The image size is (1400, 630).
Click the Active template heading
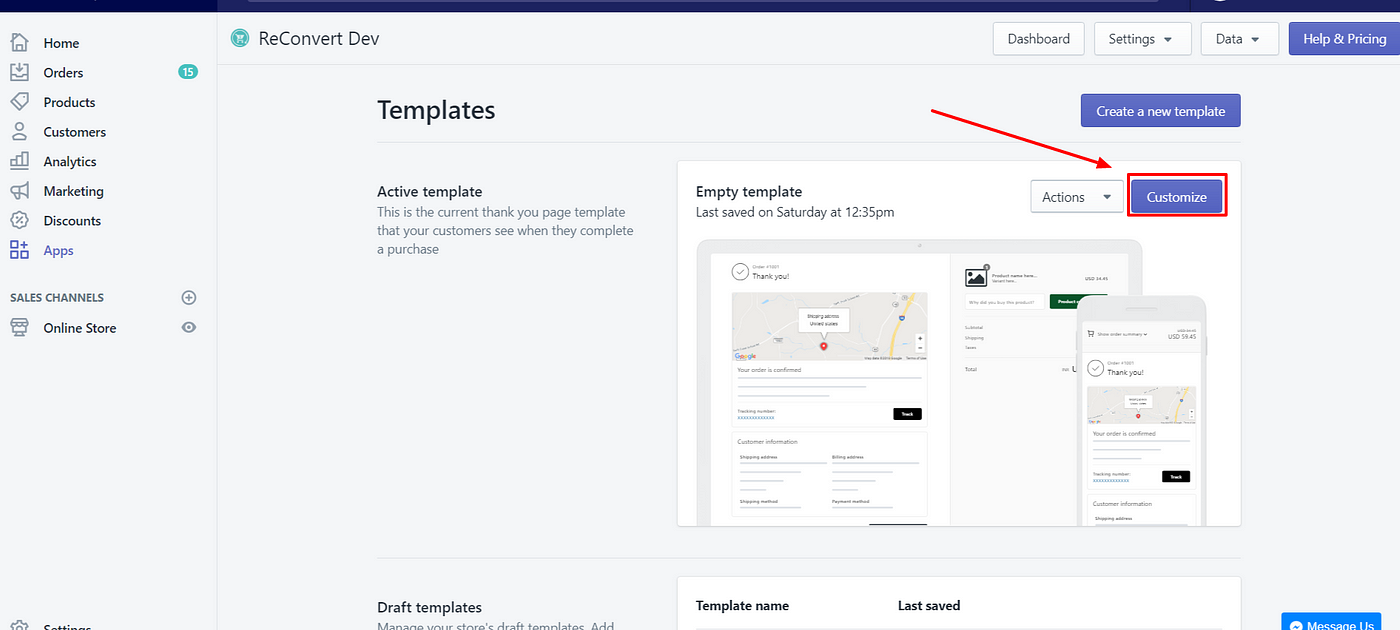point(429,192)
